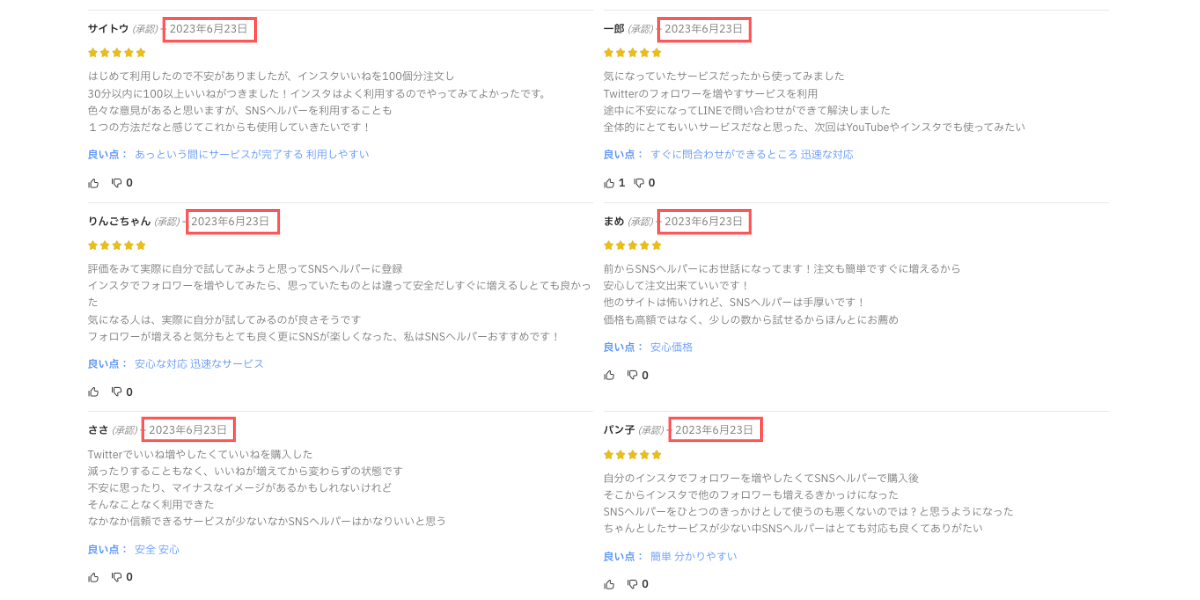Upvote 一郎's review thumbs up icon
Viewport: 1200px width, 600px height.
click(x=609, y=183)
